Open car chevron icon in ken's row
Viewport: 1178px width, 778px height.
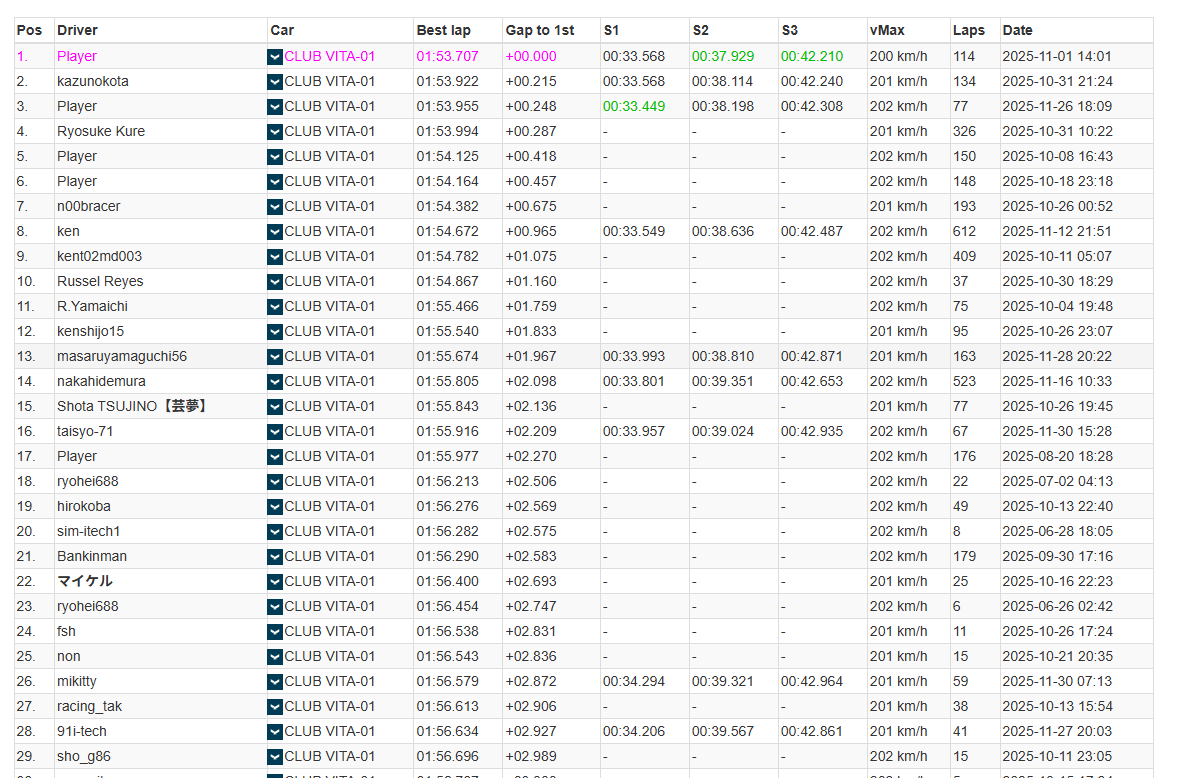tap(275, 232)
